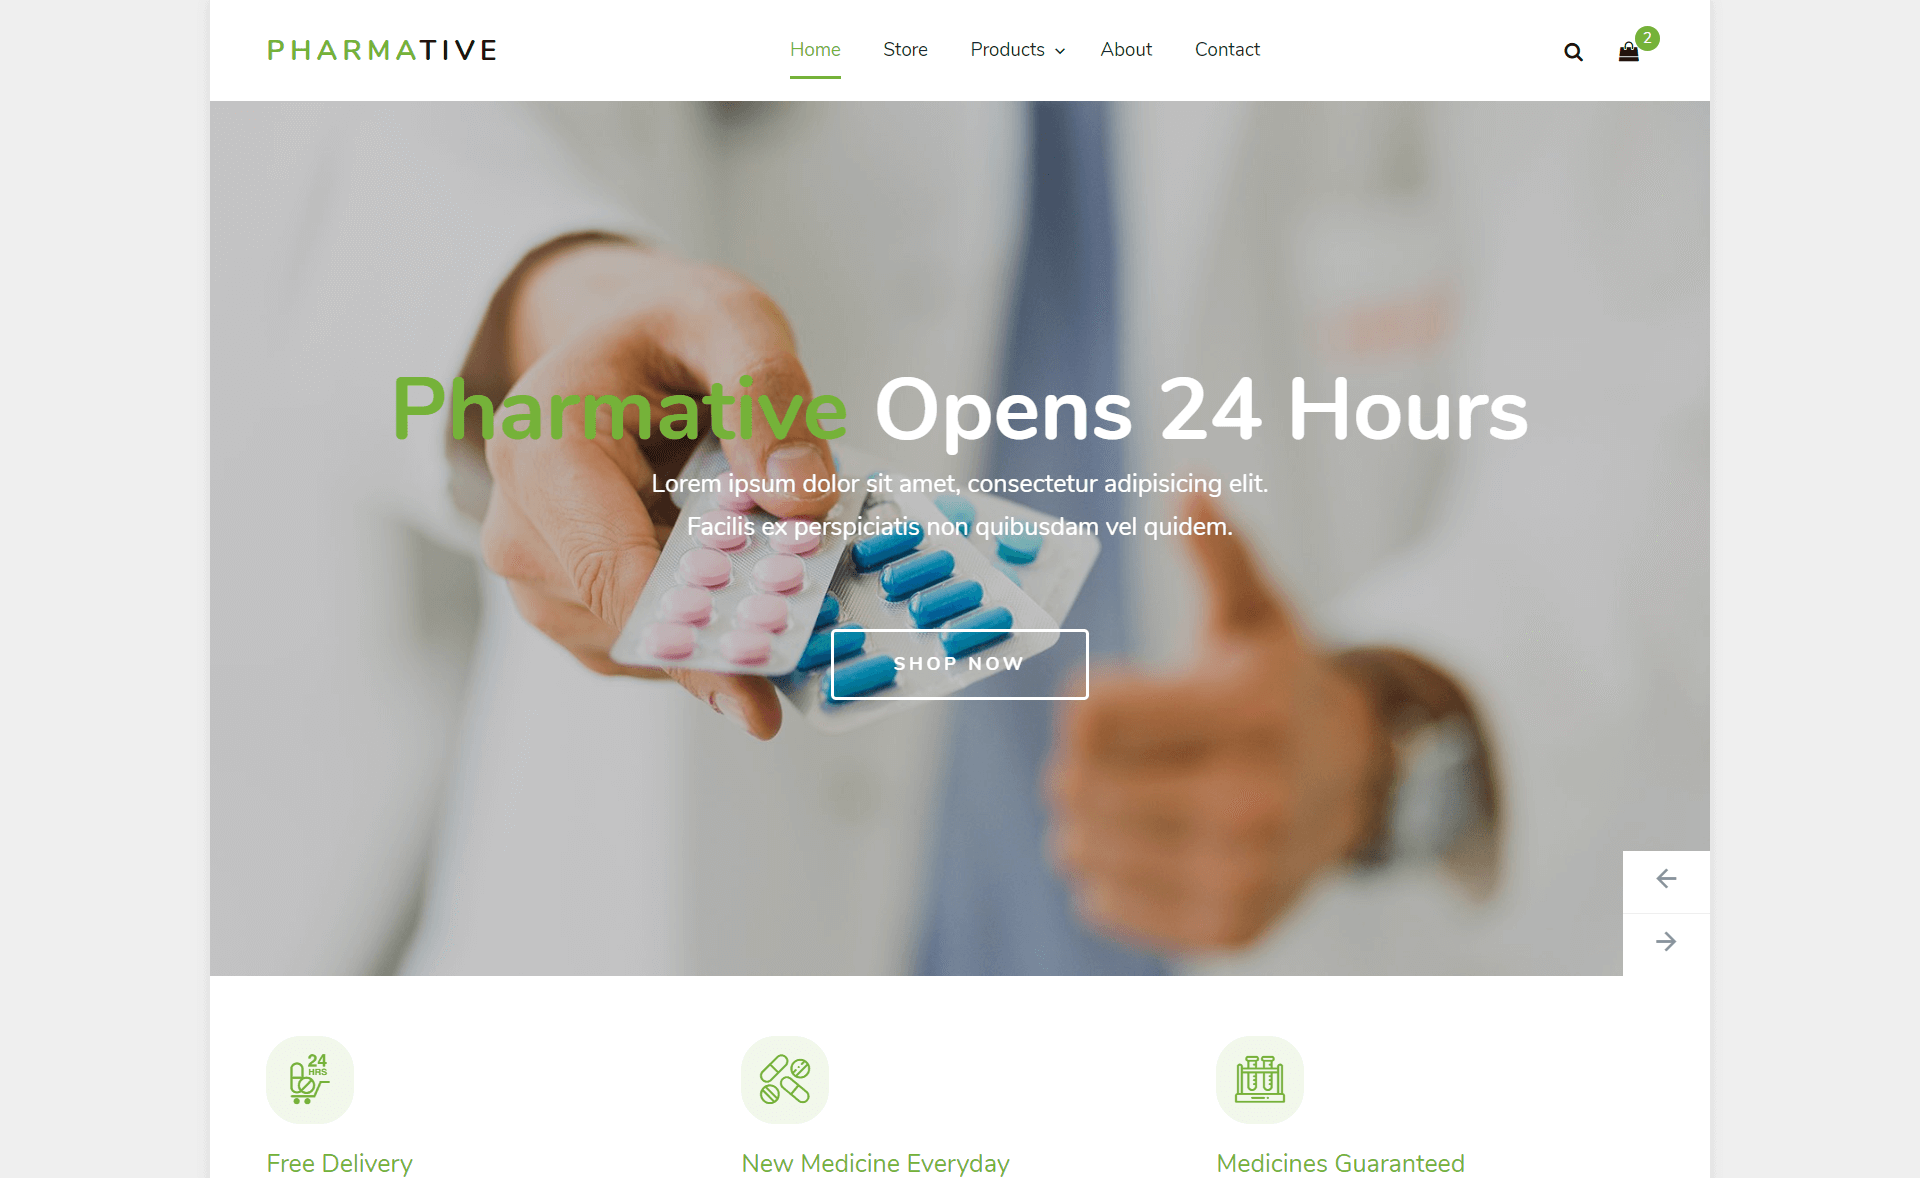Screen dimensions: 1920x1178
Task: Click the medicines guaranteed icon
Action: (1258, 1078)
